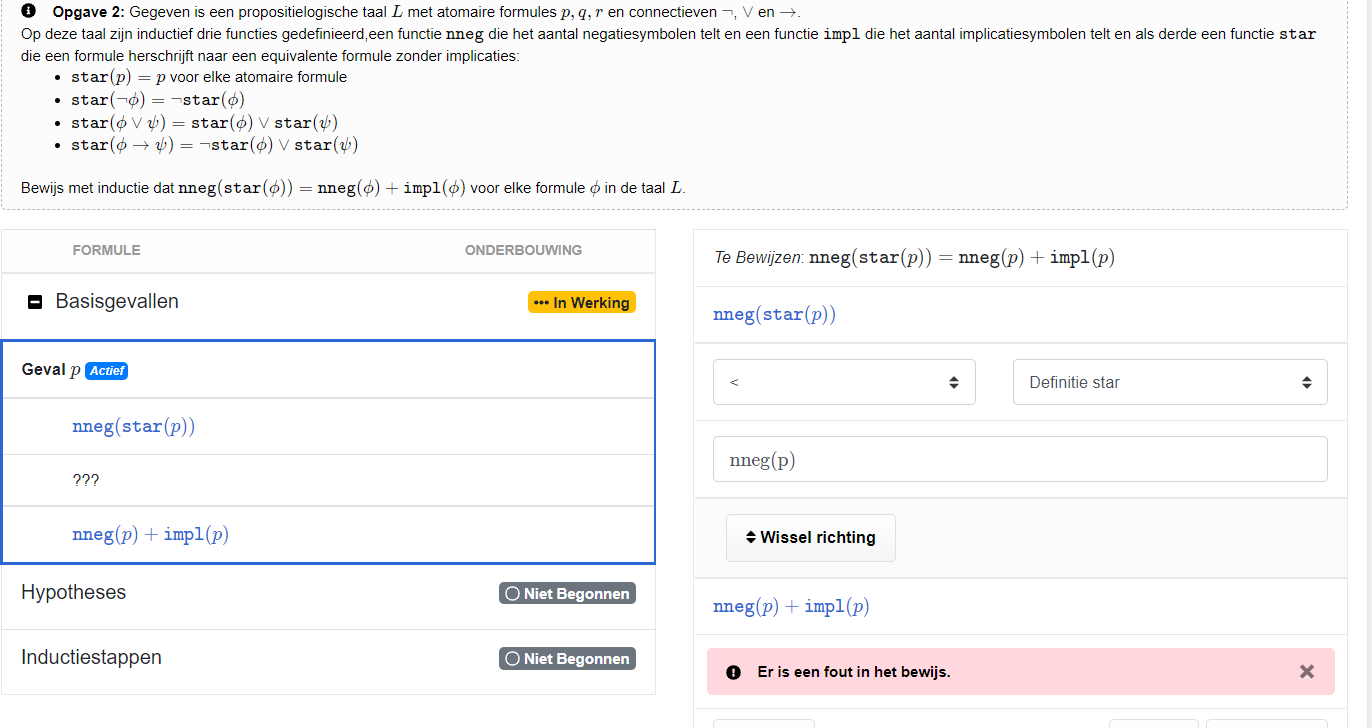Click the ONDERBOUWING column header

click(523, 250)
